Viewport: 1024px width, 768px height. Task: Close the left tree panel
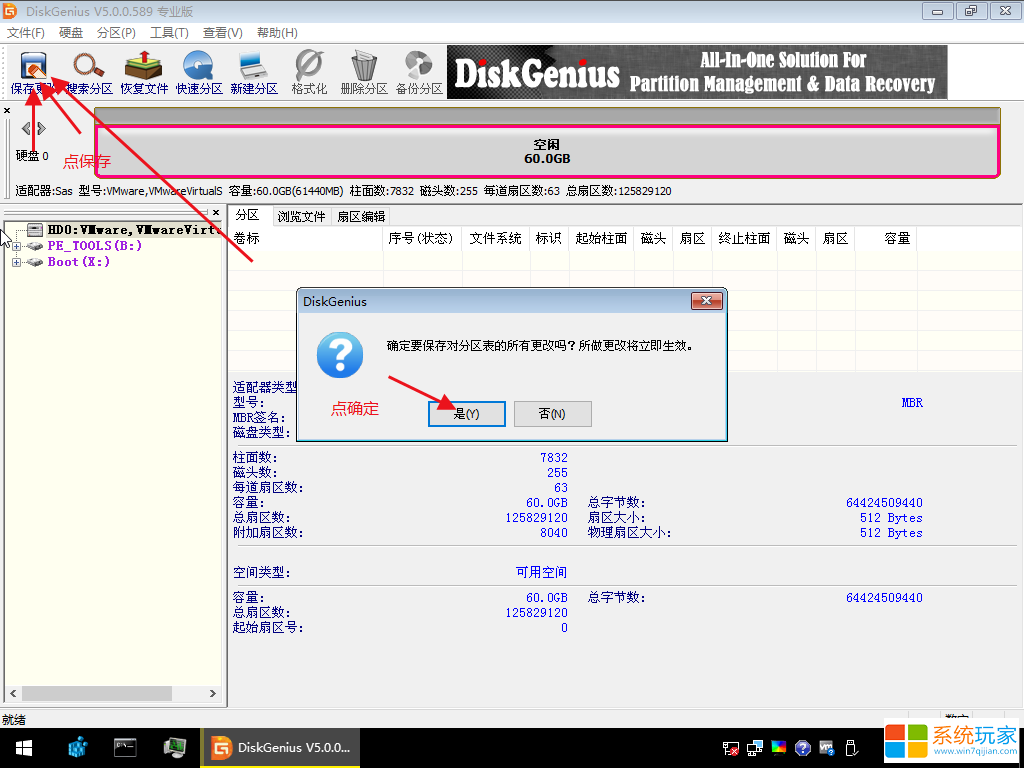pyautogui.click(x=216, y=212)
